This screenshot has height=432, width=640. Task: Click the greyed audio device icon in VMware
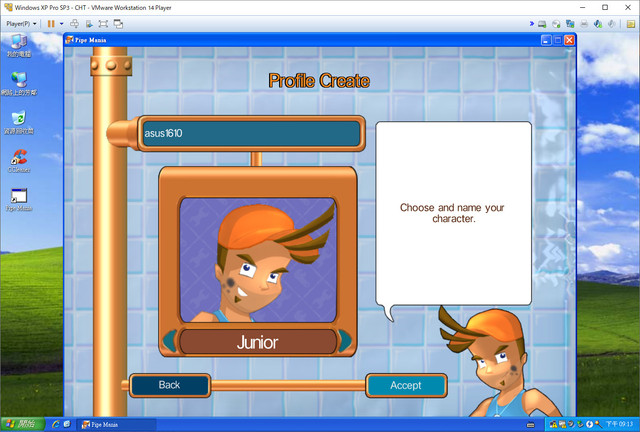click(x=611, y=24)
